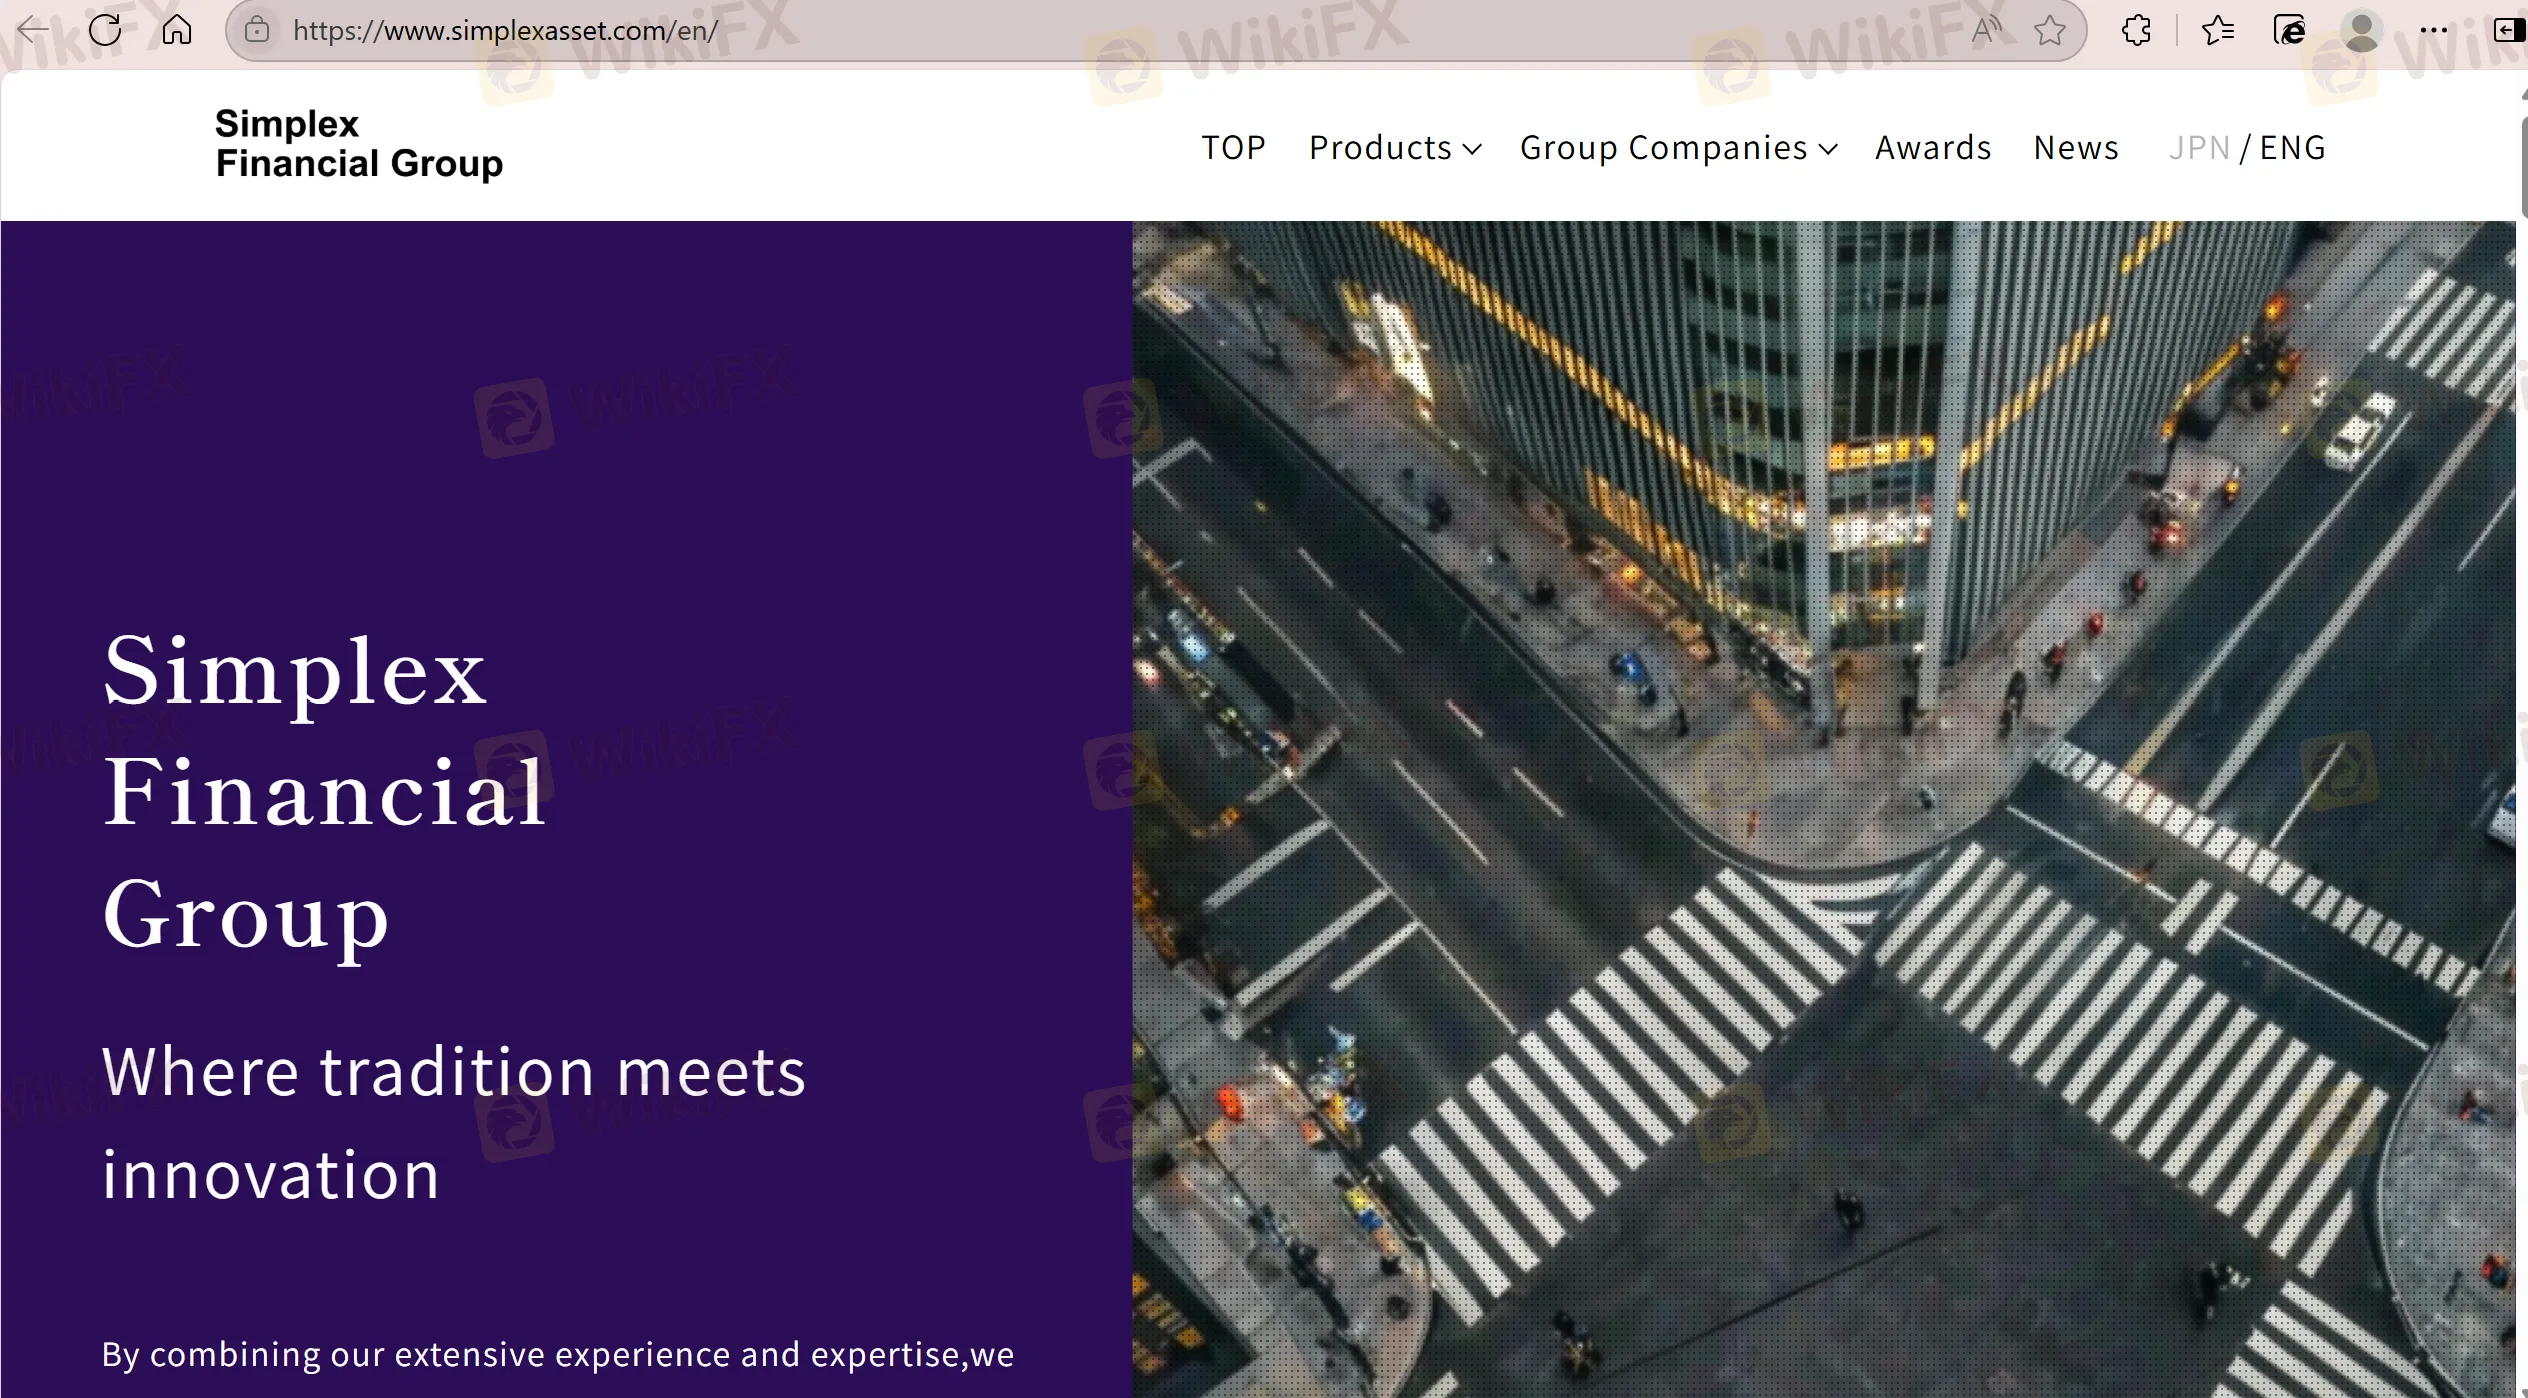Open the browser settings and more menu

point(2434,30)
